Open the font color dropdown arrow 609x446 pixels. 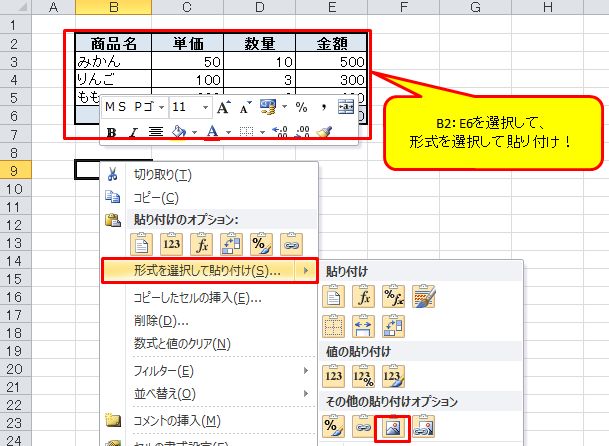228,133
